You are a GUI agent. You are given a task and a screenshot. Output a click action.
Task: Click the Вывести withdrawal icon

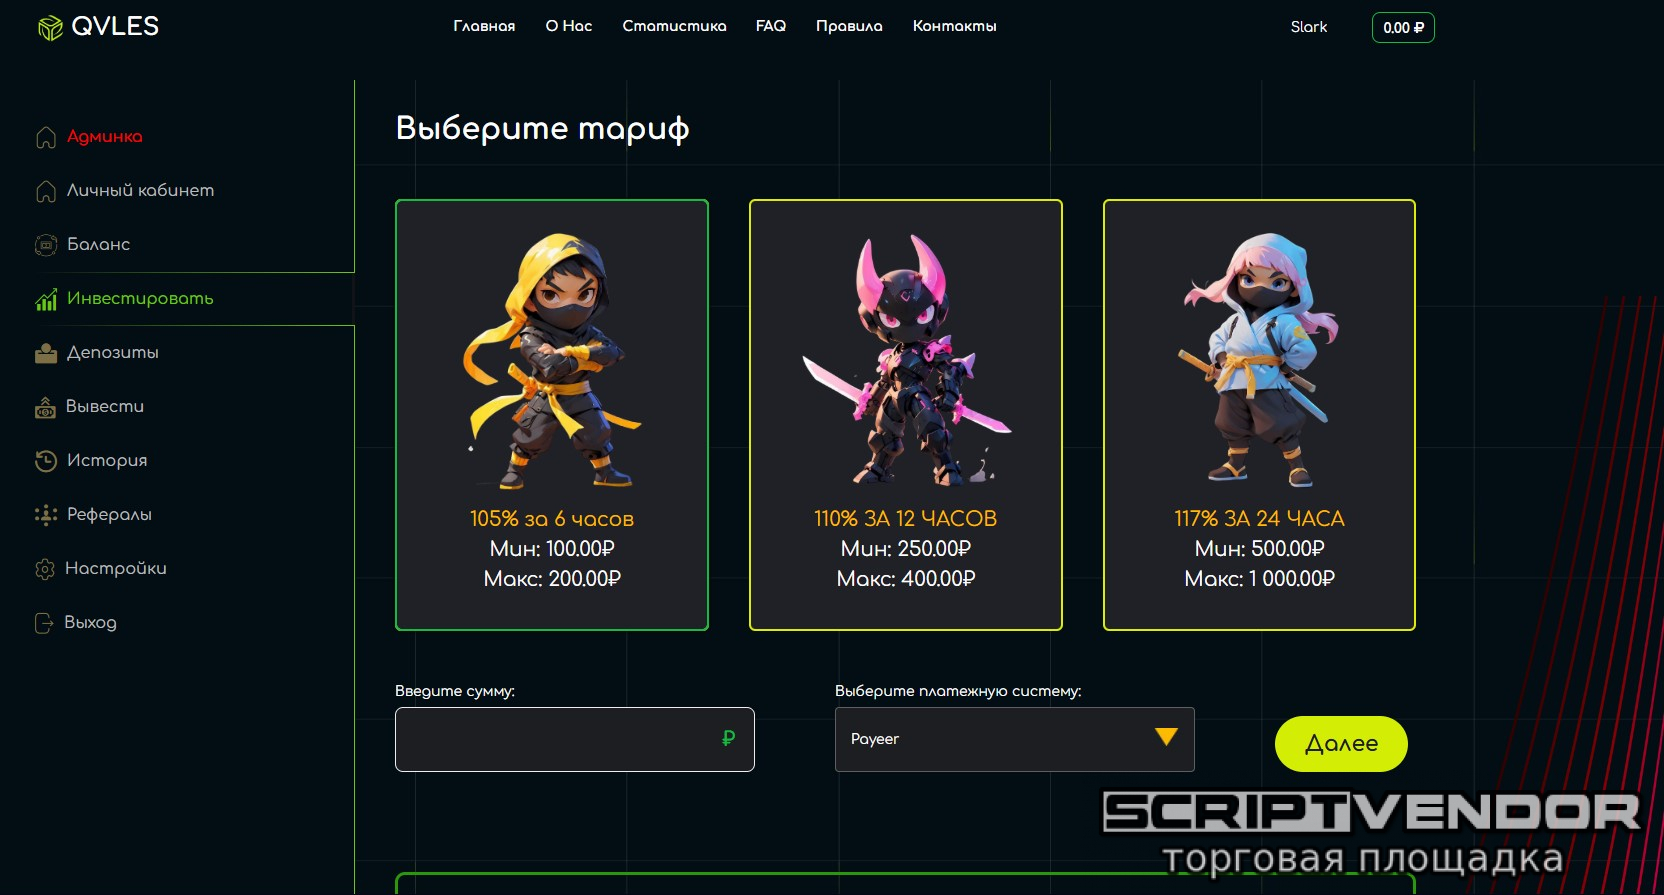pyautogui.click(x=45, y=407)
